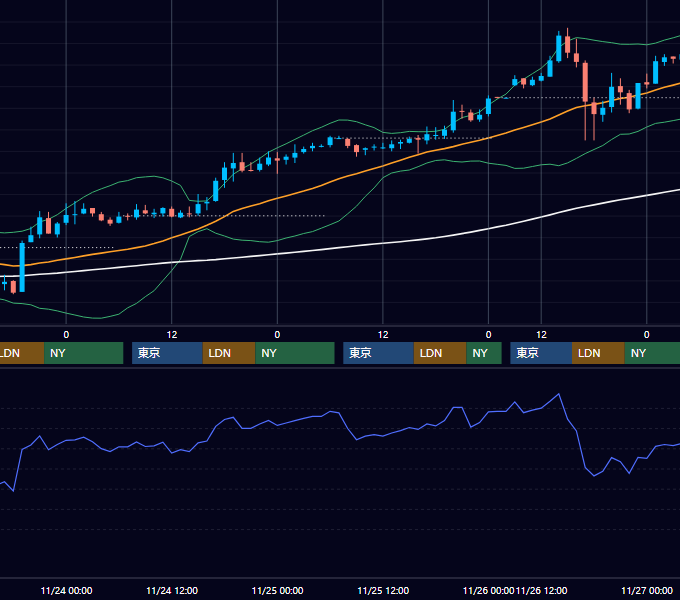The height and width of the screenshot is (600, 680).
Task: Select the 東京 session block covering 11/24 12:00
Action: coord(167,353)
